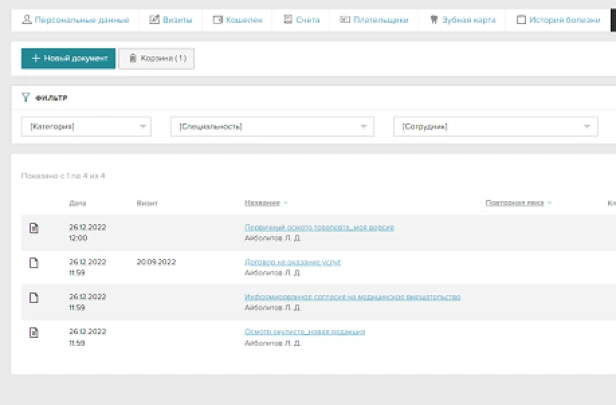Click the funnel icon next to Фильтр
This screenshot has height=405, width=616.
[x=26, y=98]
